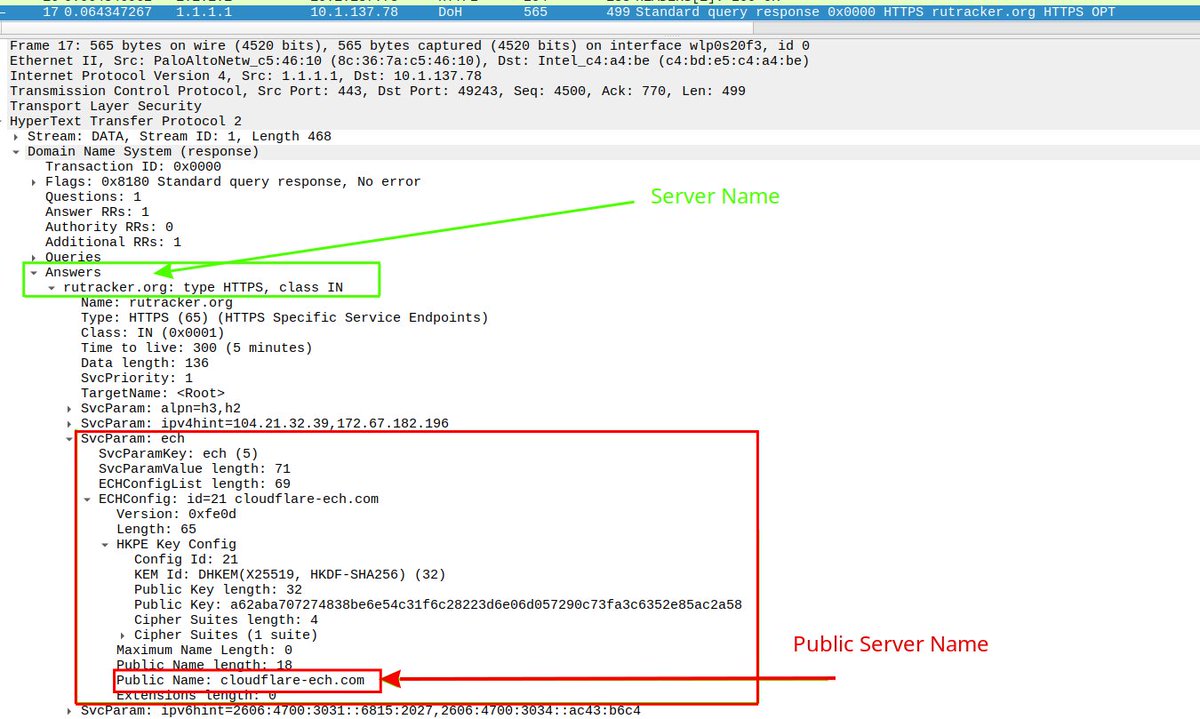Screen dimensions: 1200x719
Task: Select Answer RRs: 1 field
Action: point(97,212)
